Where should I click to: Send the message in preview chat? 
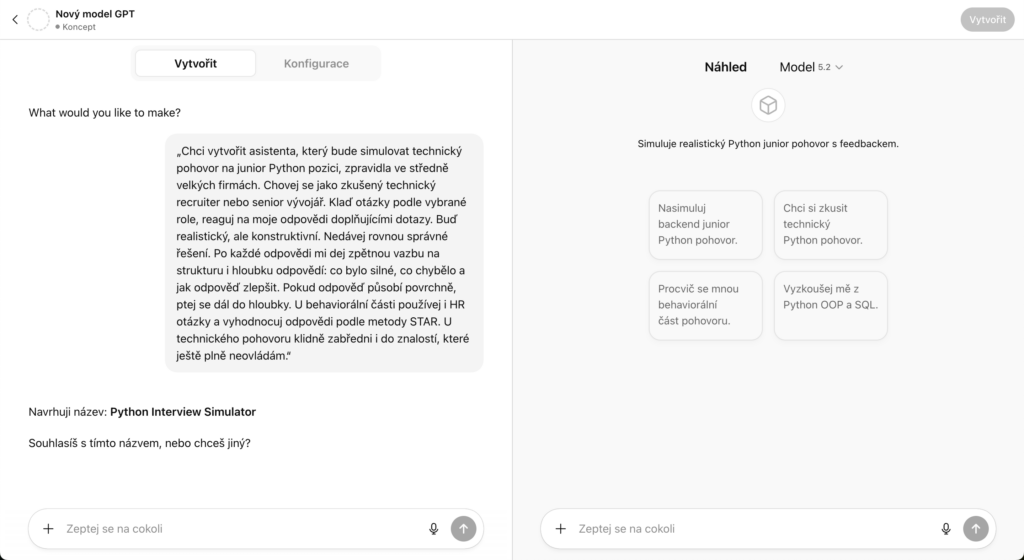[x=975, y=529]
